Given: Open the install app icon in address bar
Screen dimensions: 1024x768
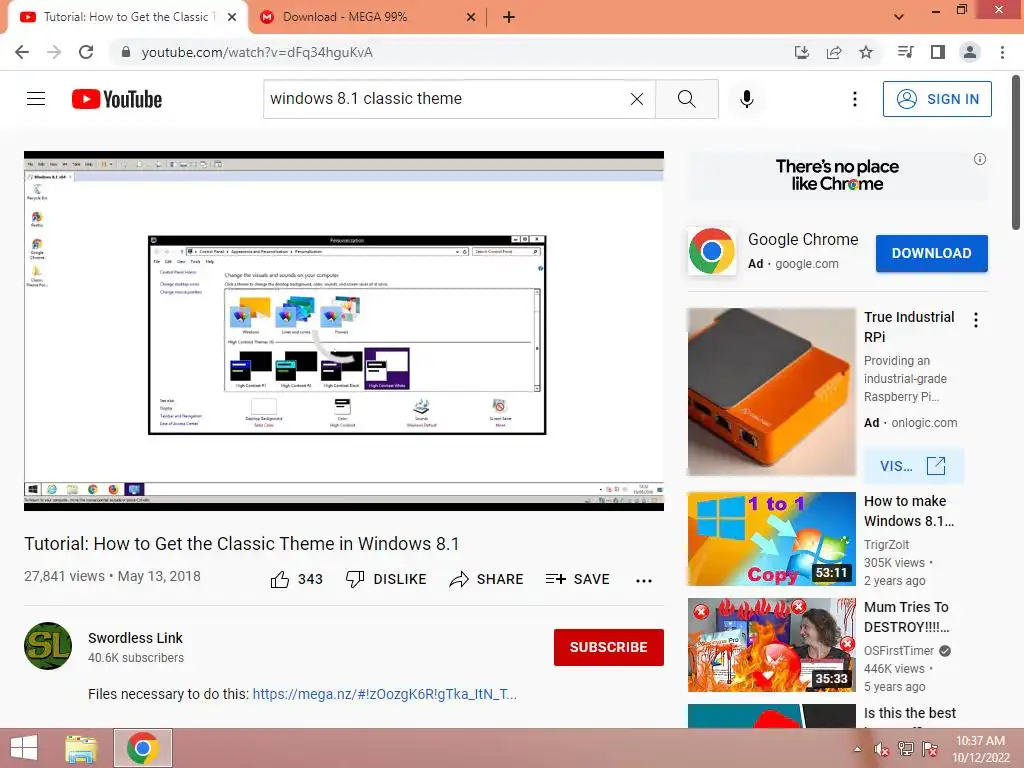Looking at the screenshot, I should (802, 52).
